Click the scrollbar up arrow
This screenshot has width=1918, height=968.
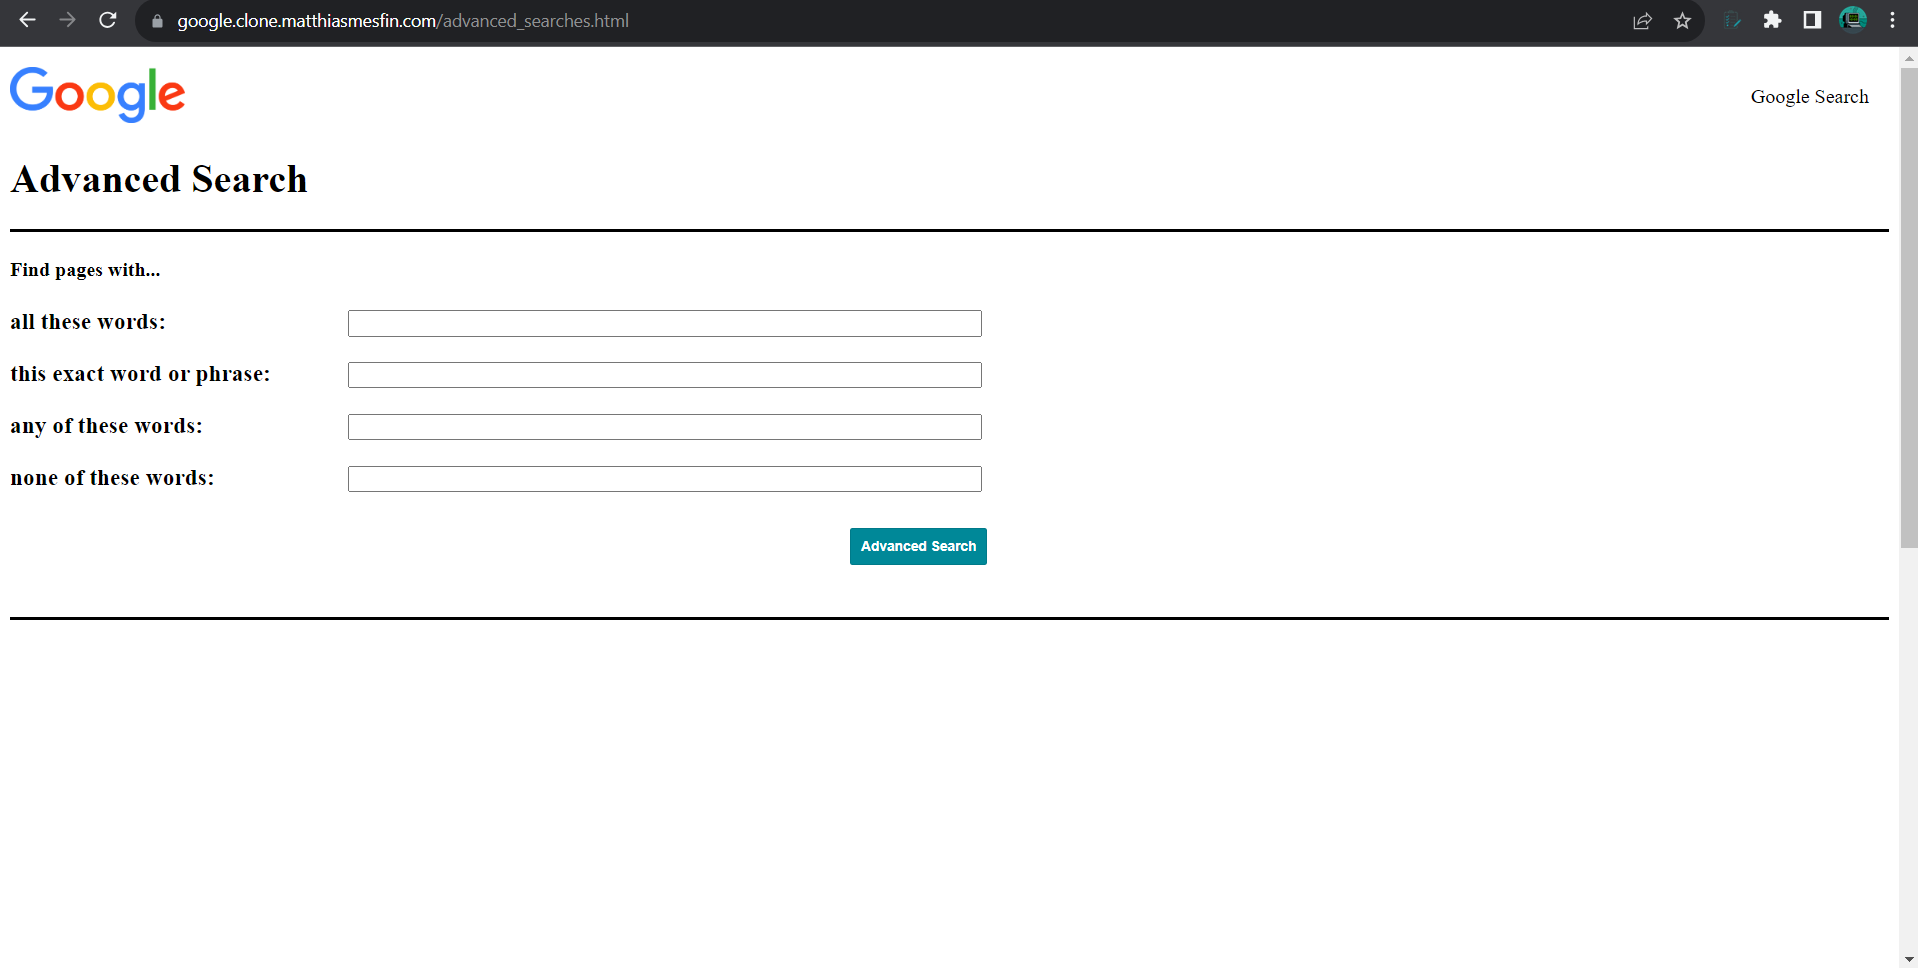tap(1909, 58)
